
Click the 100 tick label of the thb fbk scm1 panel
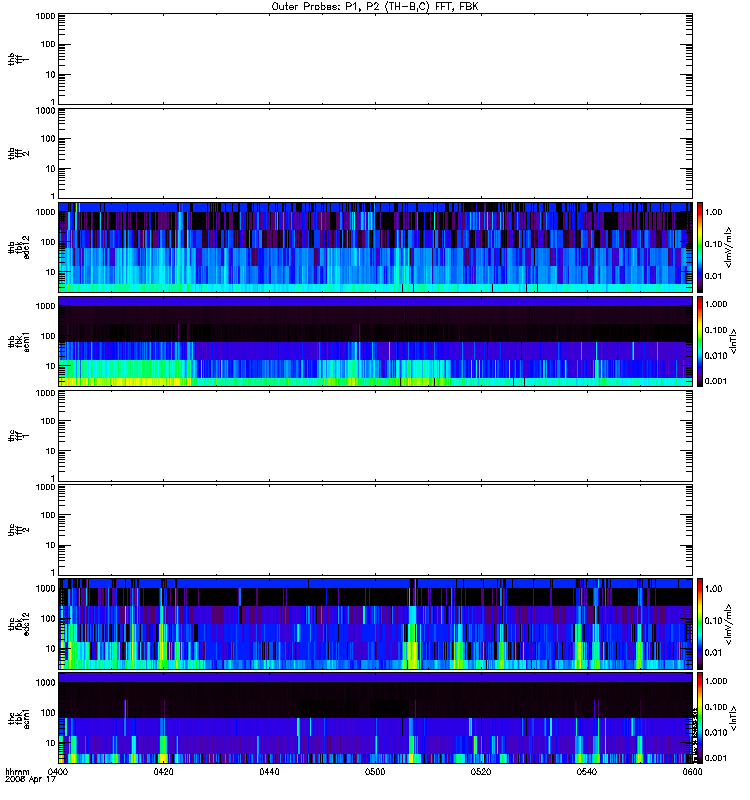coord(48,336)
